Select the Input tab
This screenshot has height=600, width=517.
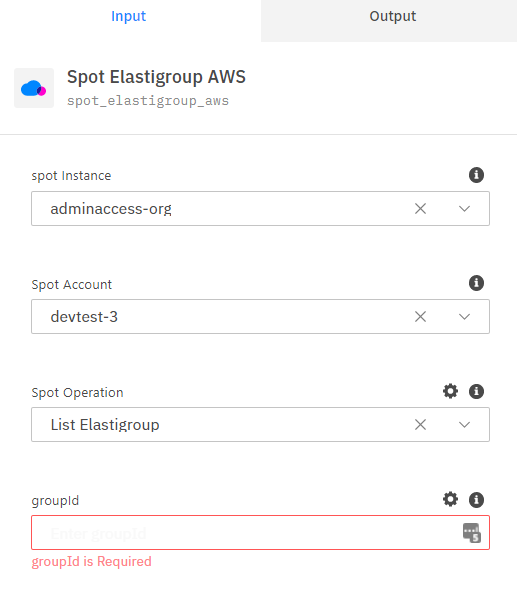129,16
